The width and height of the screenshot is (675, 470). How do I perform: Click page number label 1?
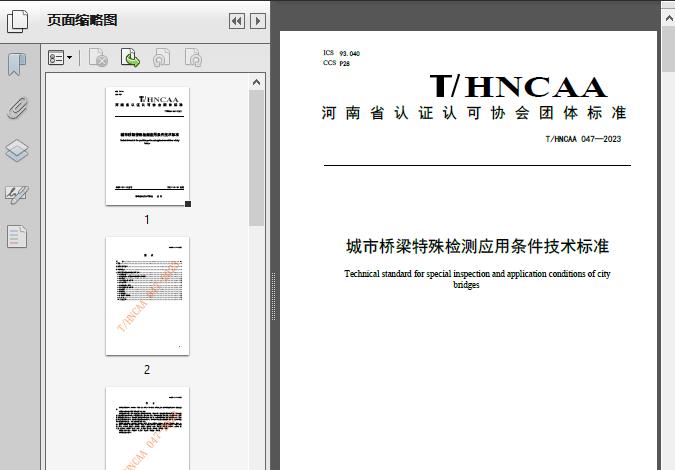[147, 220]
